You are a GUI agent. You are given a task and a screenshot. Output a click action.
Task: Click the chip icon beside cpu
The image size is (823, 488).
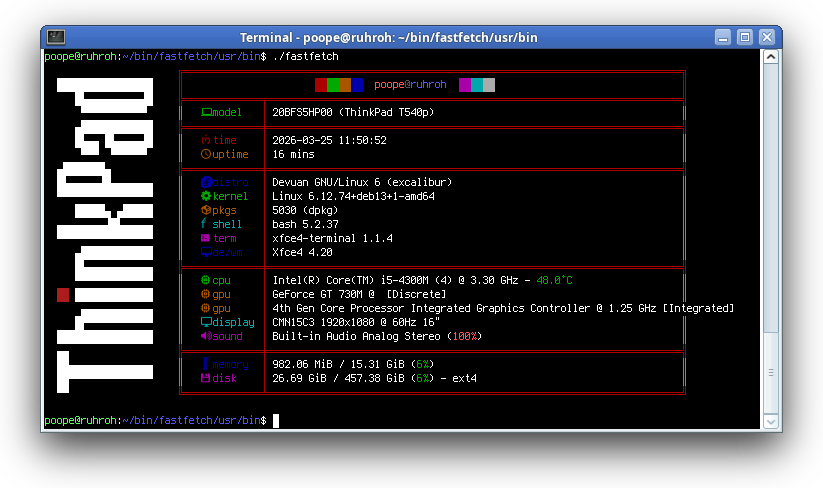click(x=206, y=280)
